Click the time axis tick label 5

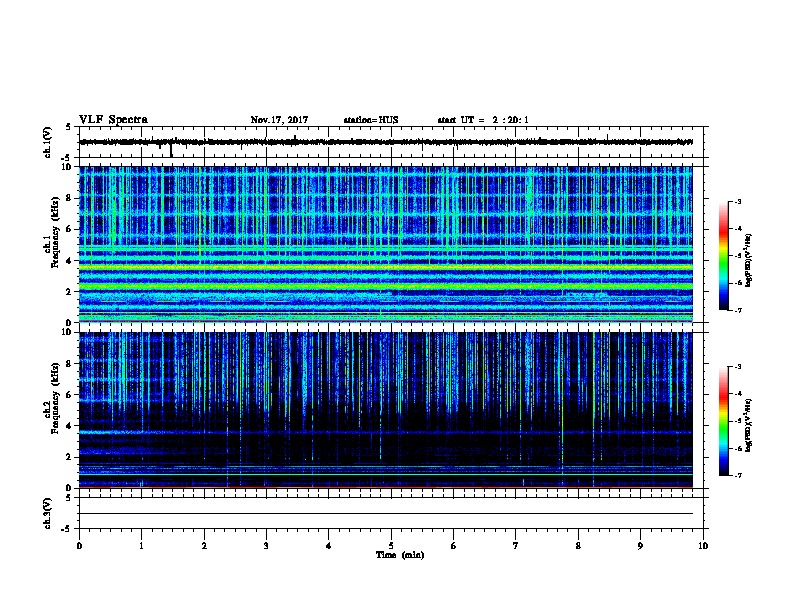click(x=391, y=545)
